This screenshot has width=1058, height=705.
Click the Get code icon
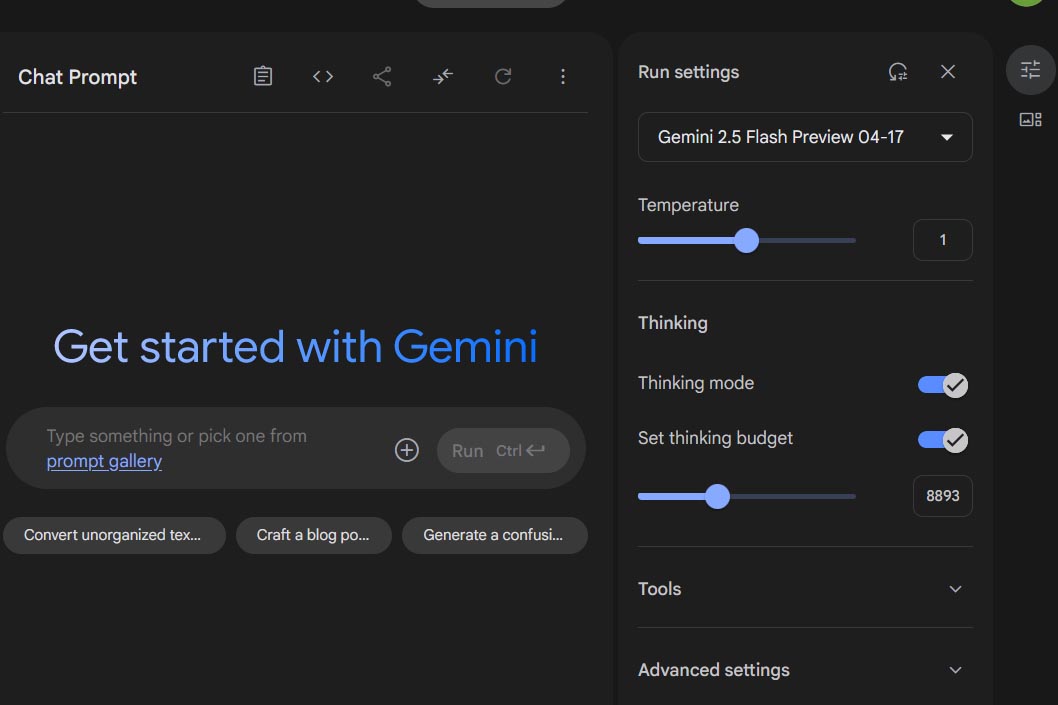click(x=322, y=77)
